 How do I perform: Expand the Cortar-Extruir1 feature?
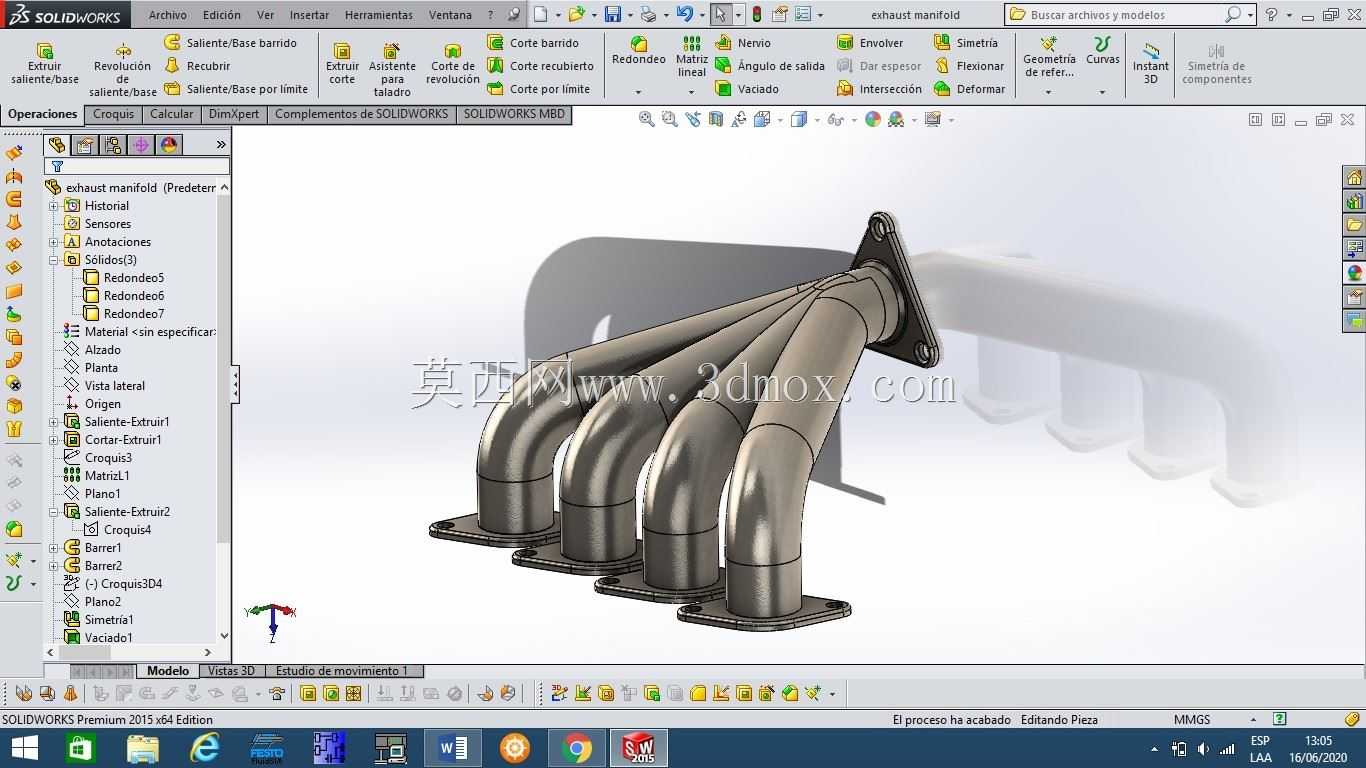coord(54,440)
